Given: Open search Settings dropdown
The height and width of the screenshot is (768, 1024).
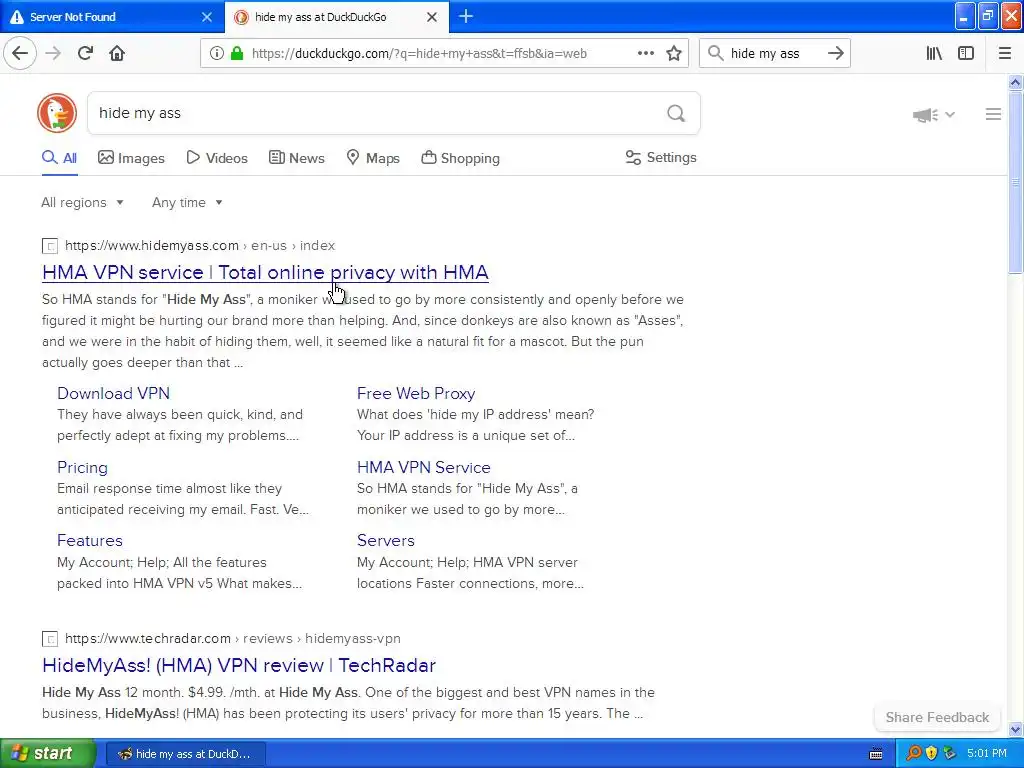Looking at the screenshot, I should (661, 157).
